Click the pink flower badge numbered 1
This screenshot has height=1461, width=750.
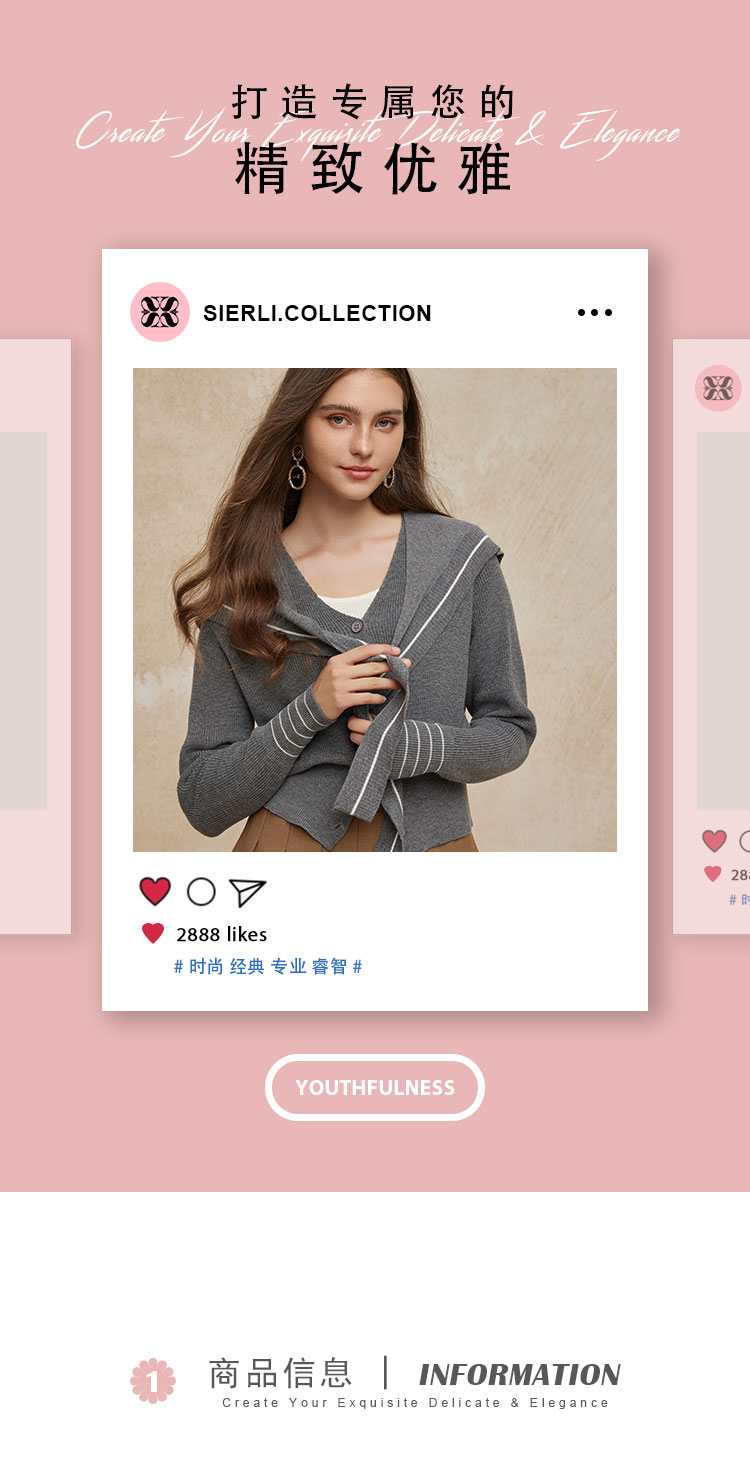(x=153, y=1380)
